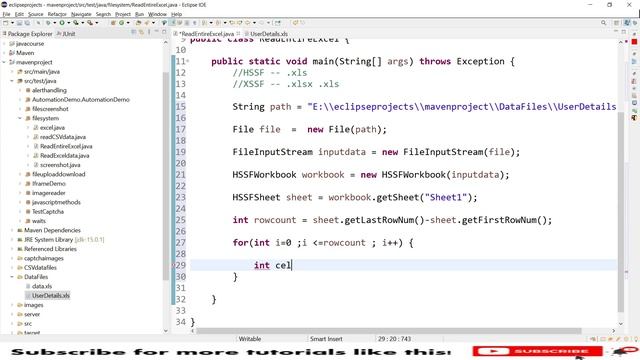The height and width of the screenshot is (360, 640).
Task: Select ReadExceldata.java in the tree
Action: (64, 156)
